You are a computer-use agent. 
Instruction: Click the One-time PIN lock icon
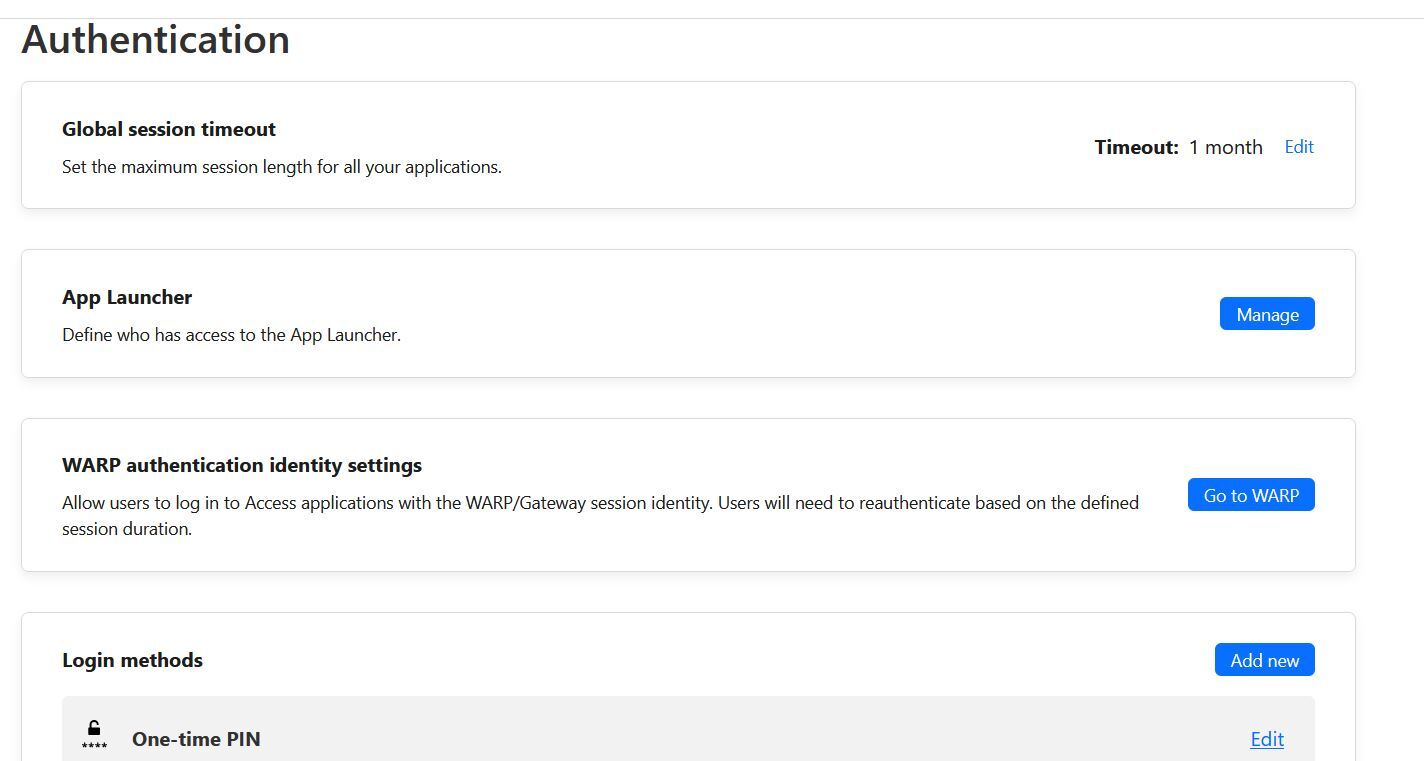coord(94,734)
